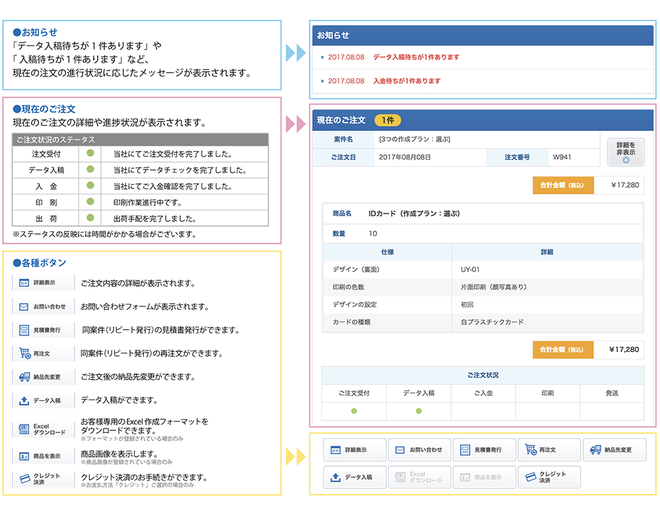The image size is (660, 524).
Task: Open お問い合わせ form from the bottom button panel
Action: pos(420,450)
